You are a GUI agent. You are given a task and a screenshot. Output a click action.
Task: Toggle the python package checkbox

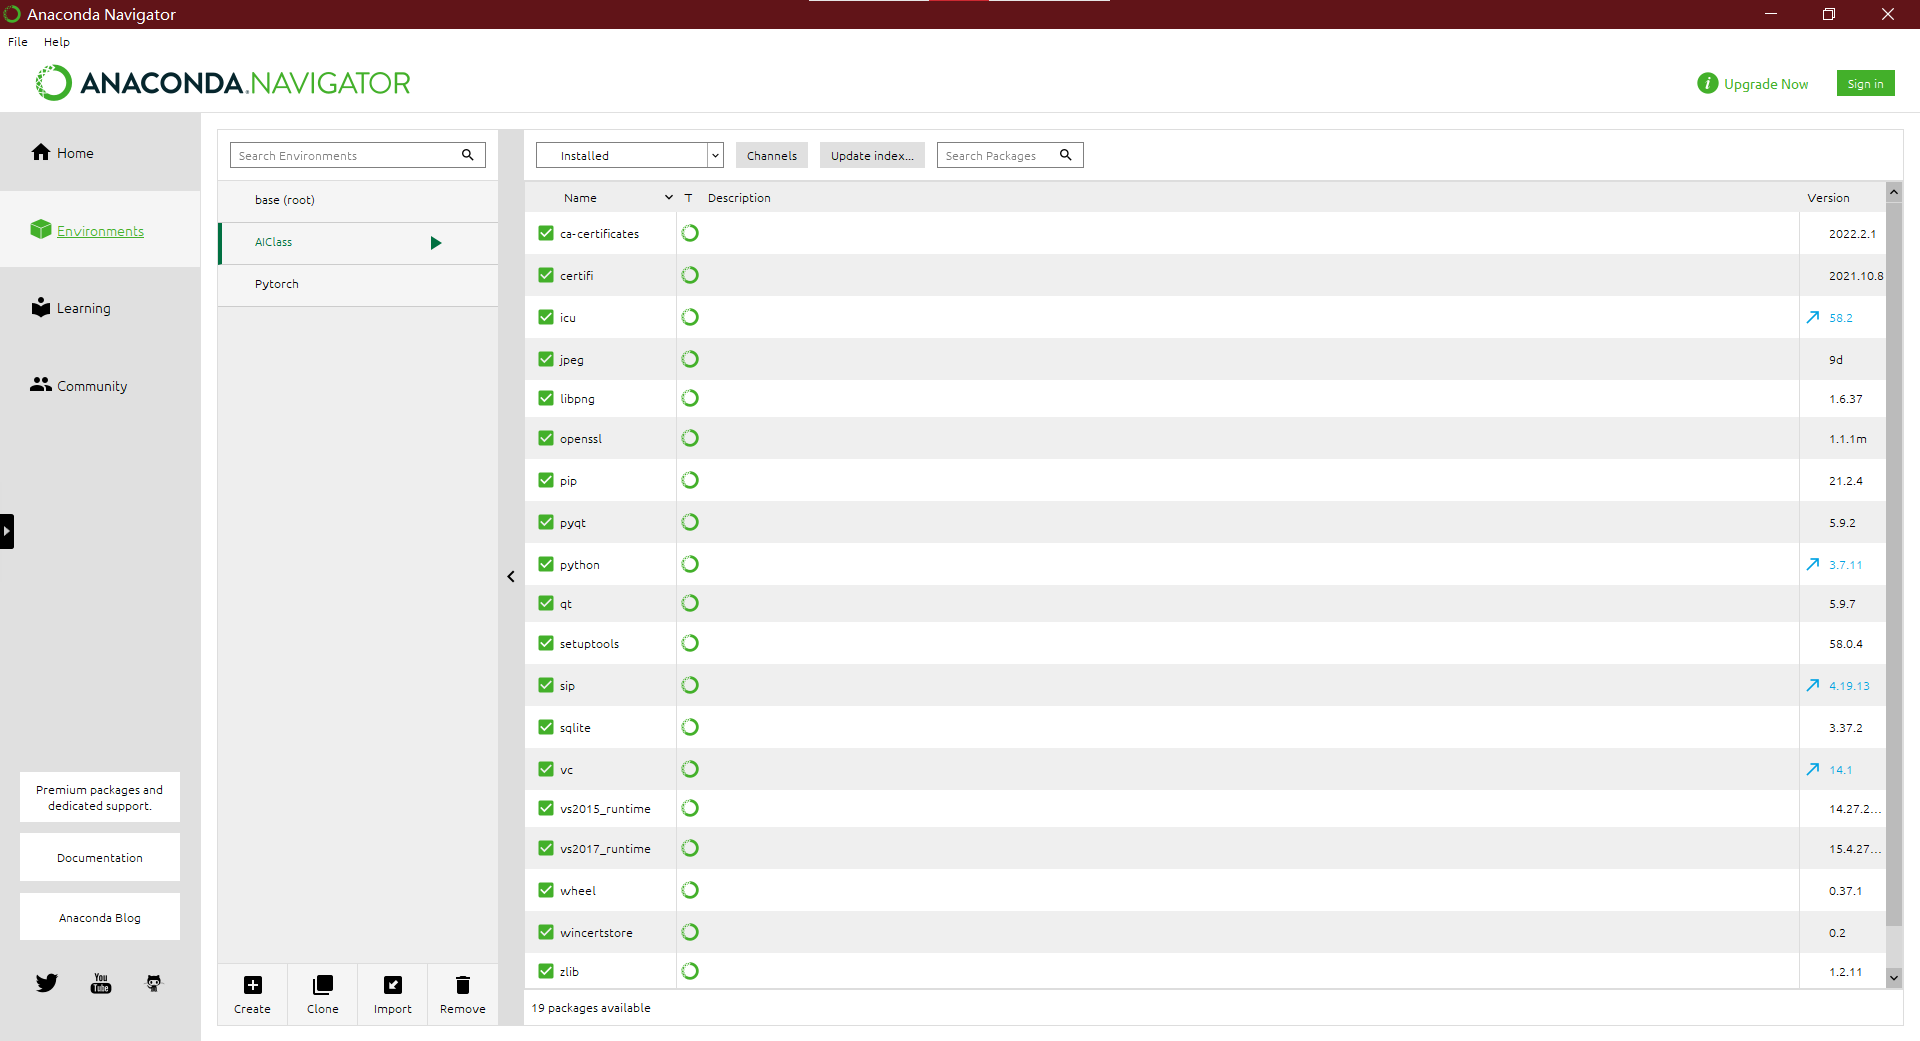coord(546,564)
